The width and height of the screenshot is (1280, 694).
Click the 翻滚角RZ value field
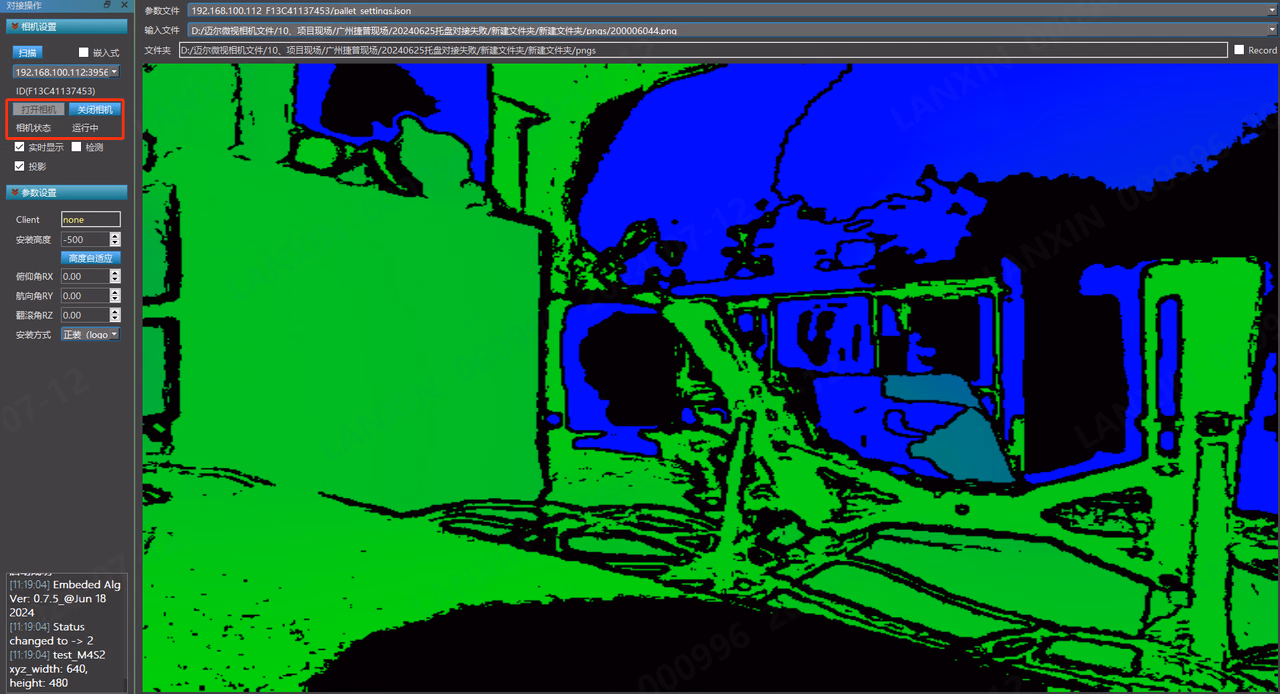click(85, 315)
